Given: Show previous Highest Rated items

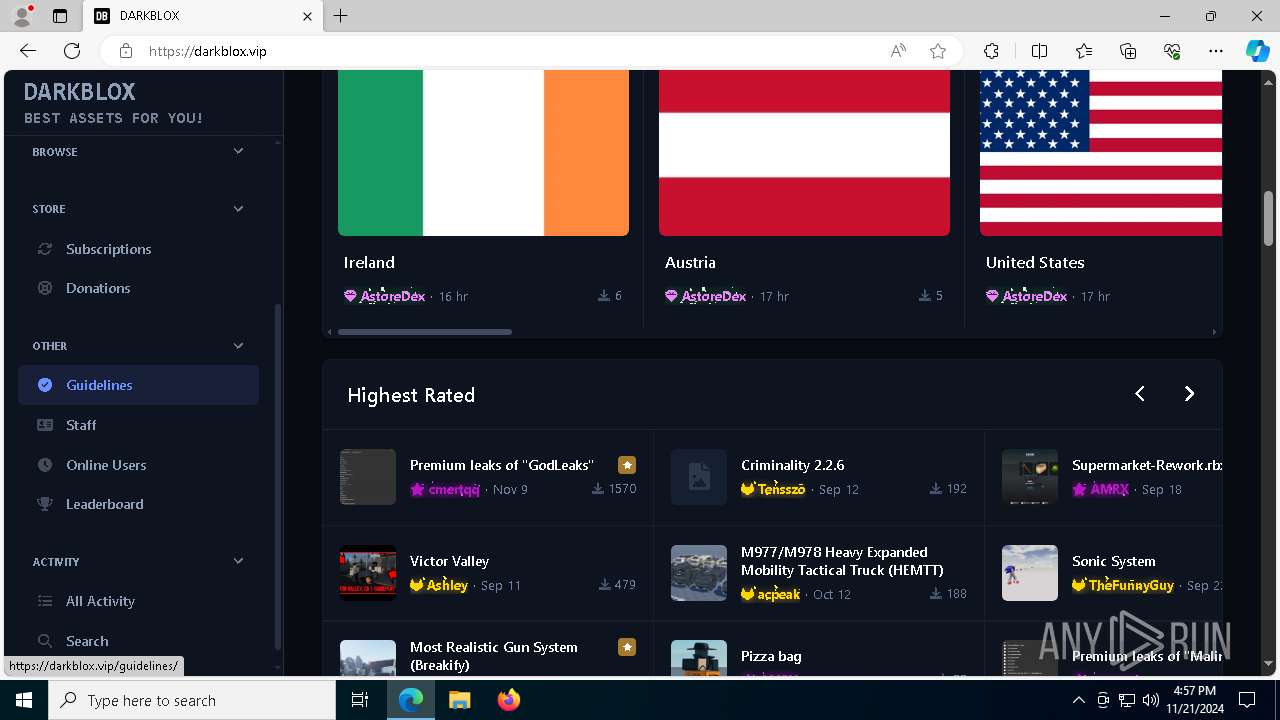Looking at the screenshot, I should coord(1140,394).
